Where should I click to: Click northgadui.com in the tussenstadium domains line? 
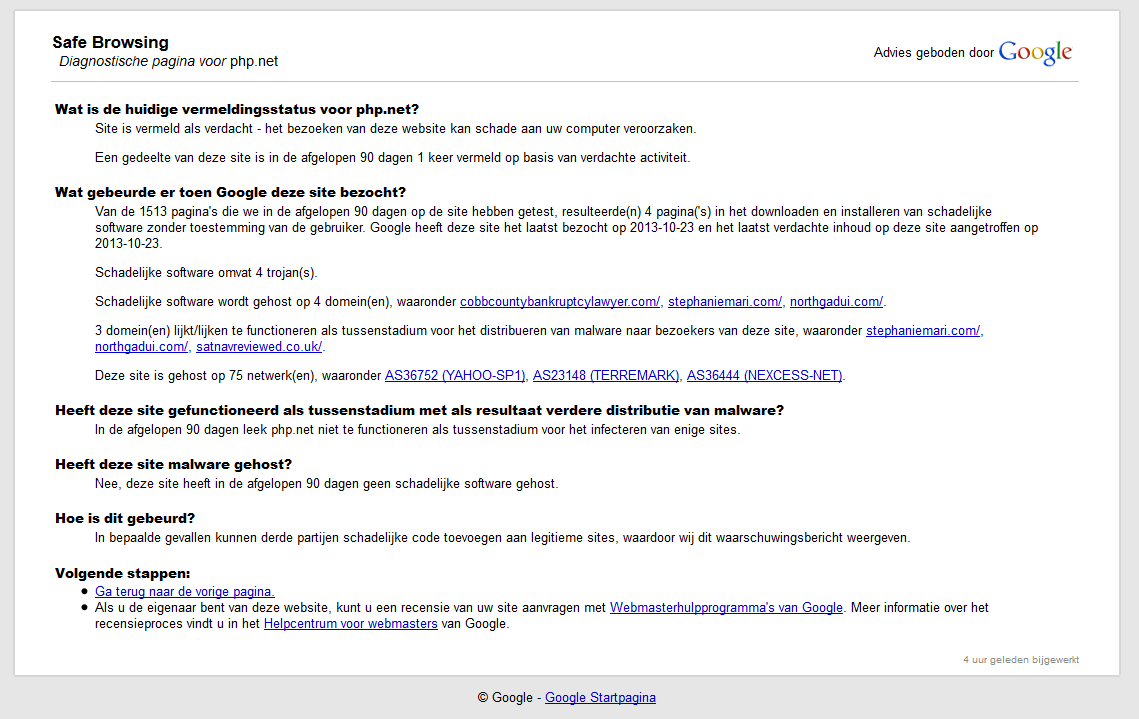pyautogui.click(x=141, y=347)
